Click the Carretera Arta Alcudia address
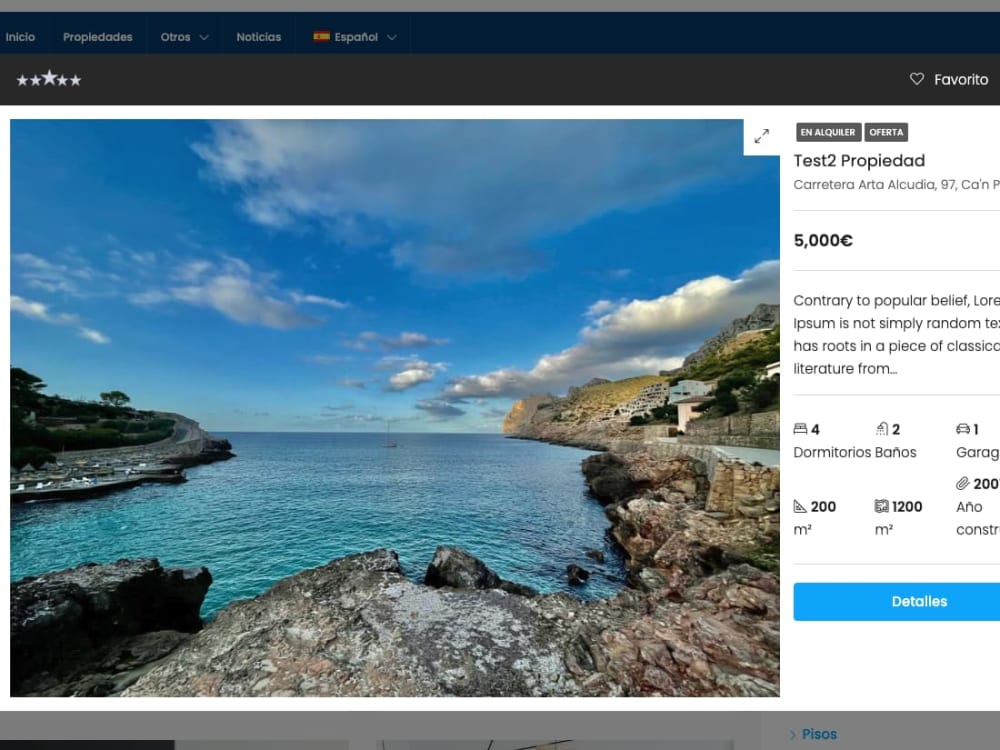The height and width of the screenshot is (750, 1000). click(896, 185)
